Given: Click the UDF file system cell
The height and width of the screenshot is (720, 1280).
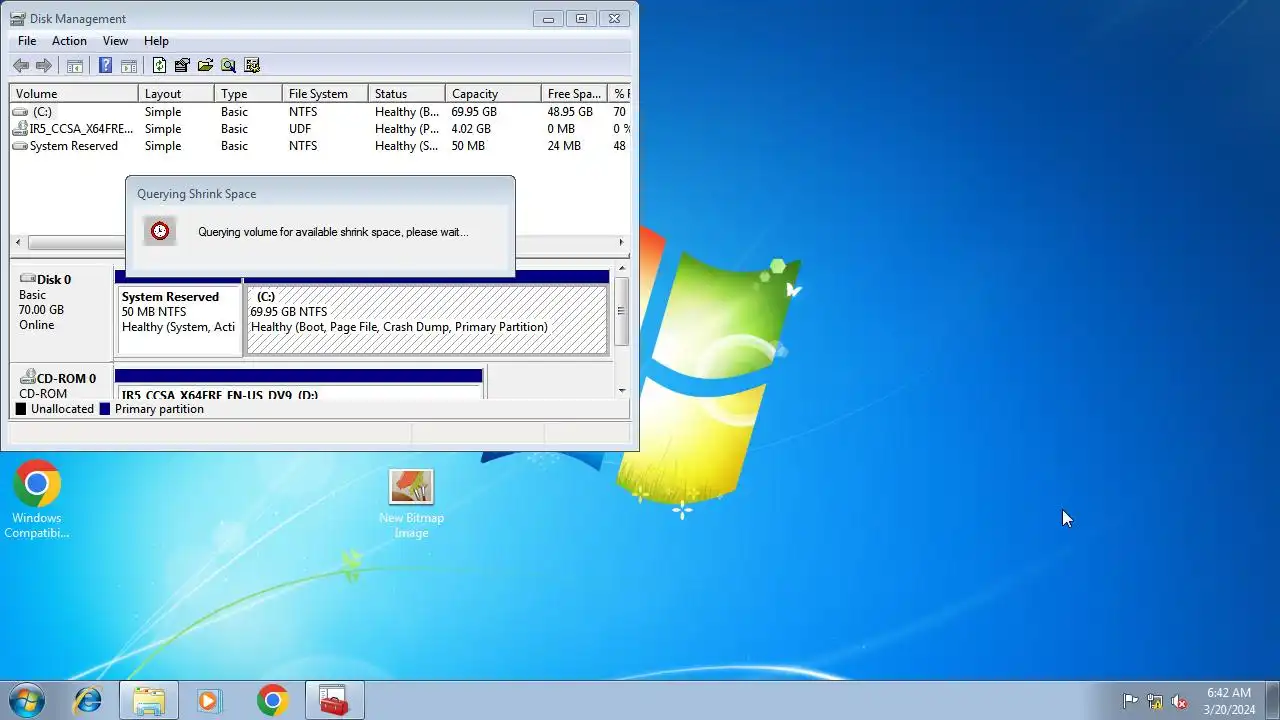Looking at the screenshot, I should pos(301,129).
